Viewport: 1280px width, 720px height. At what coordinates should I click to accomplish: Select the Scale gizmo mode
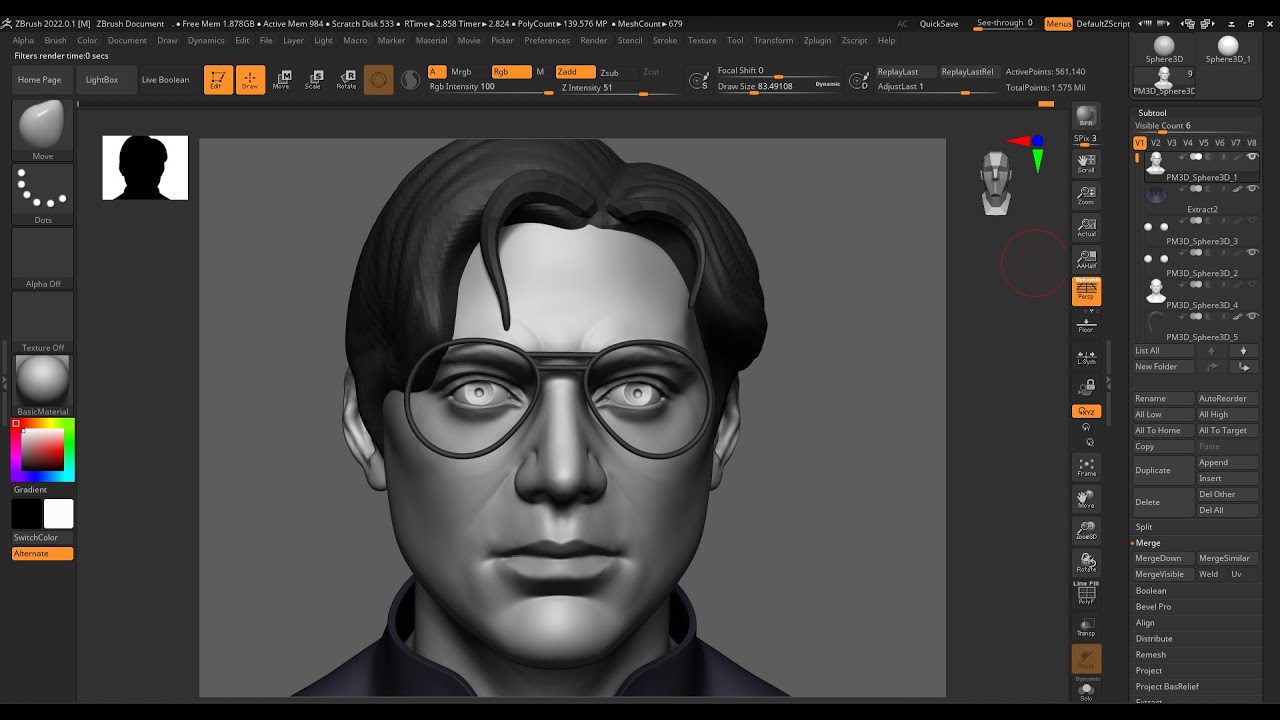pyautogui.click(x=314, y=80)
